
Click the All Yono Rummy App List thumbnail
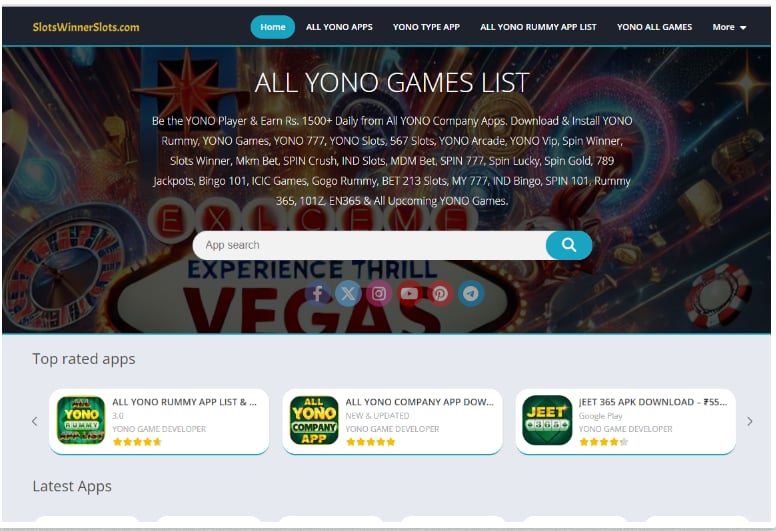(x=81, y=420)
